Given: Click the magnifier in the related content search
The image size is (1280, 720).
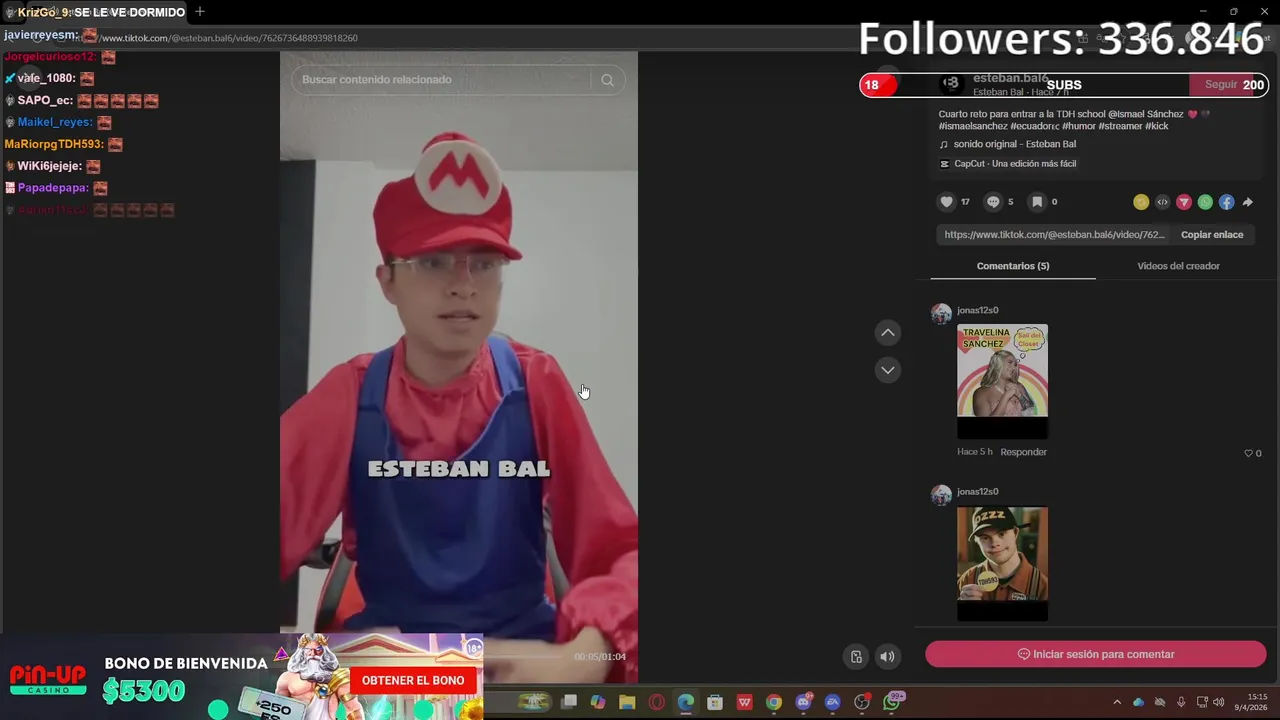Looking at the screenshot, I should click(x=607, y=80).
